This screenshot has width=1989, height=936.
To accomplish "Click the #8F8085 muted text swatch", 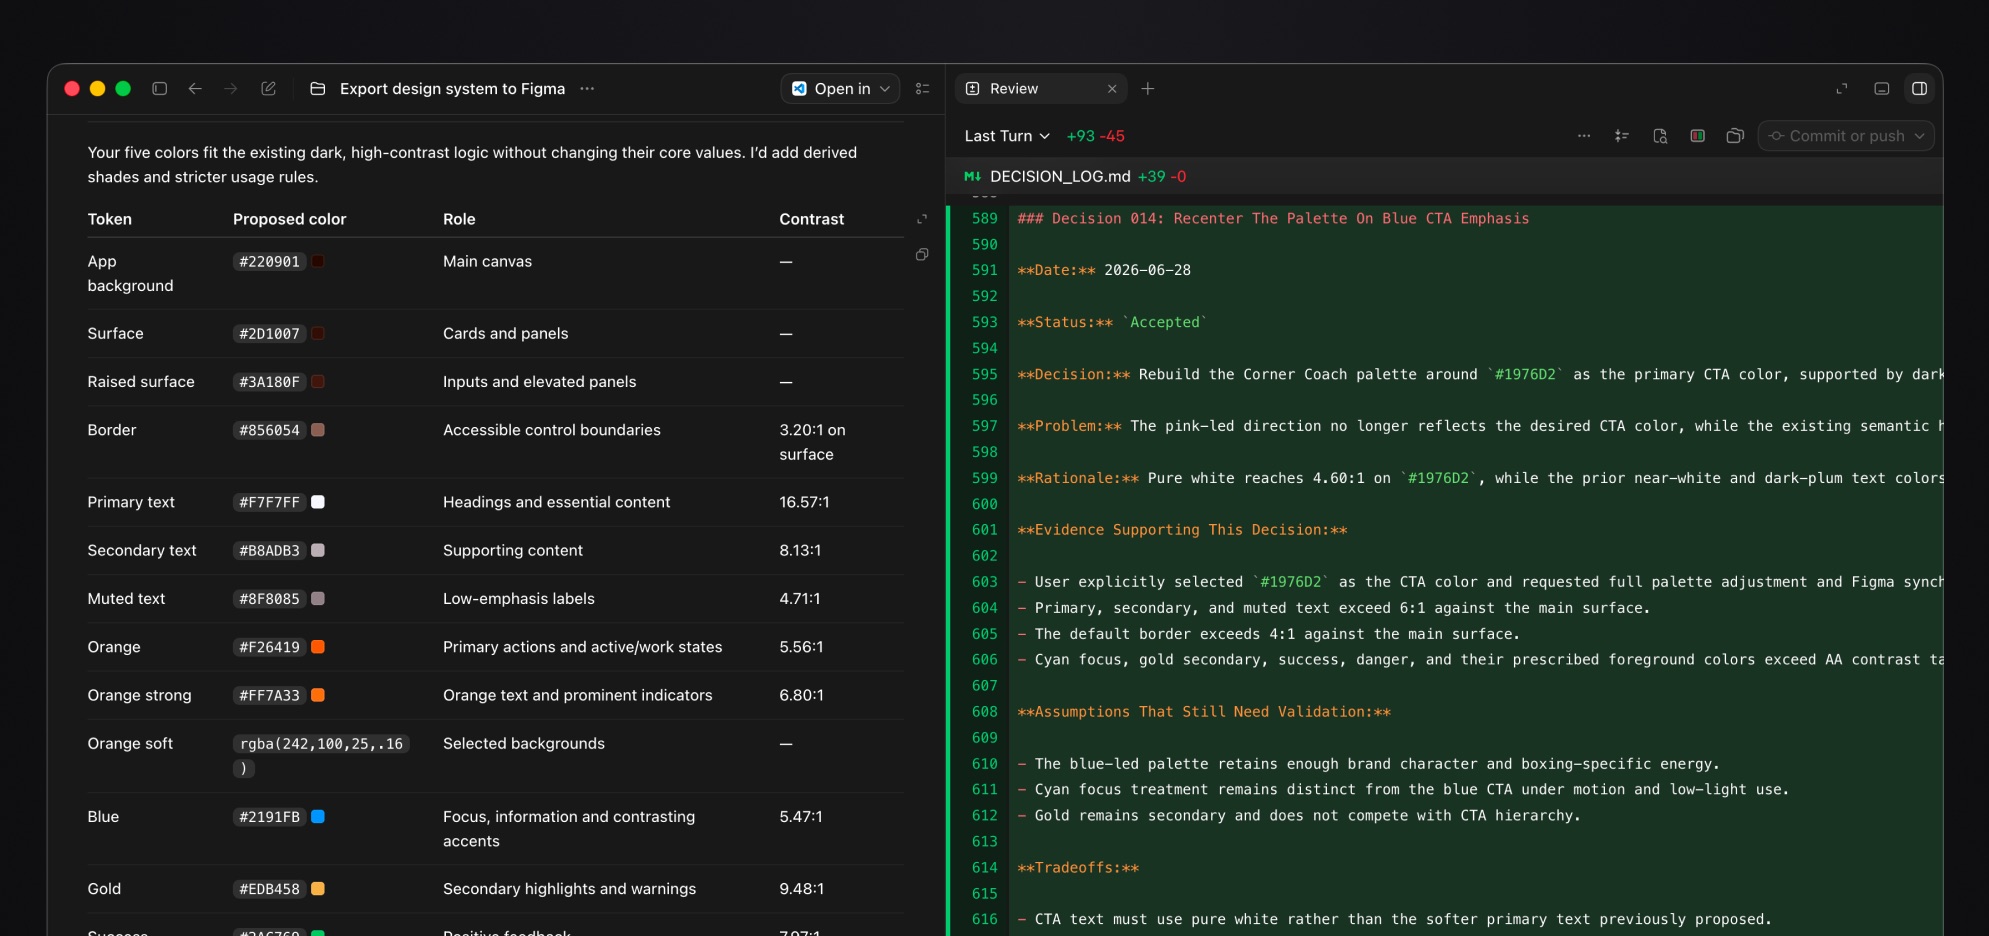I will (x=317, y=598).
